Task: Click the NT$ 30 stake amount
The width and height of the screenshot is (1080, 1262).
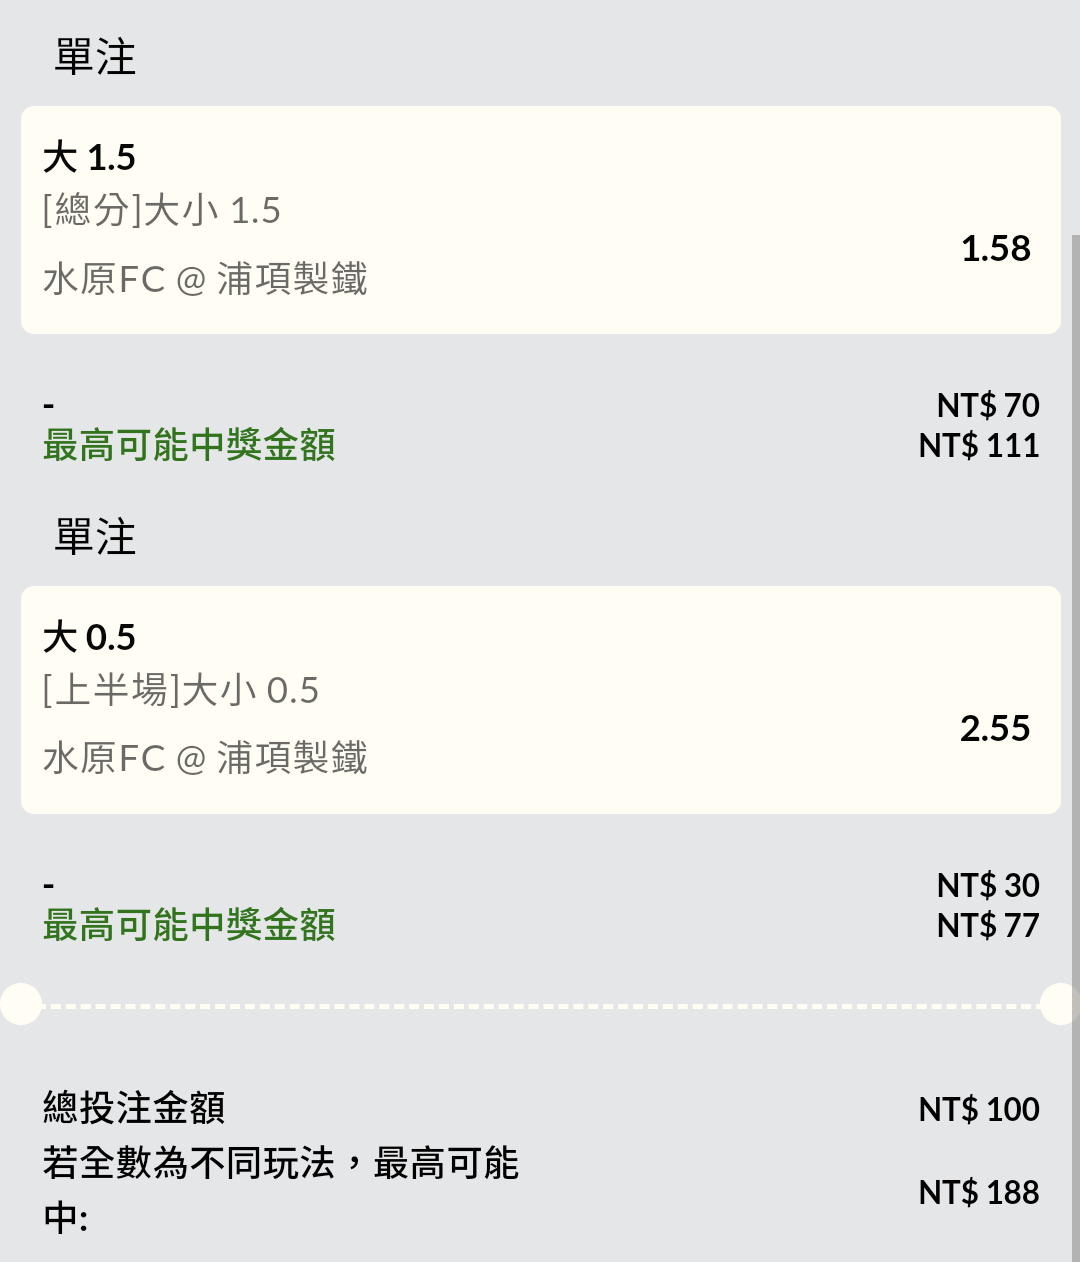Action: coord(987,885)
